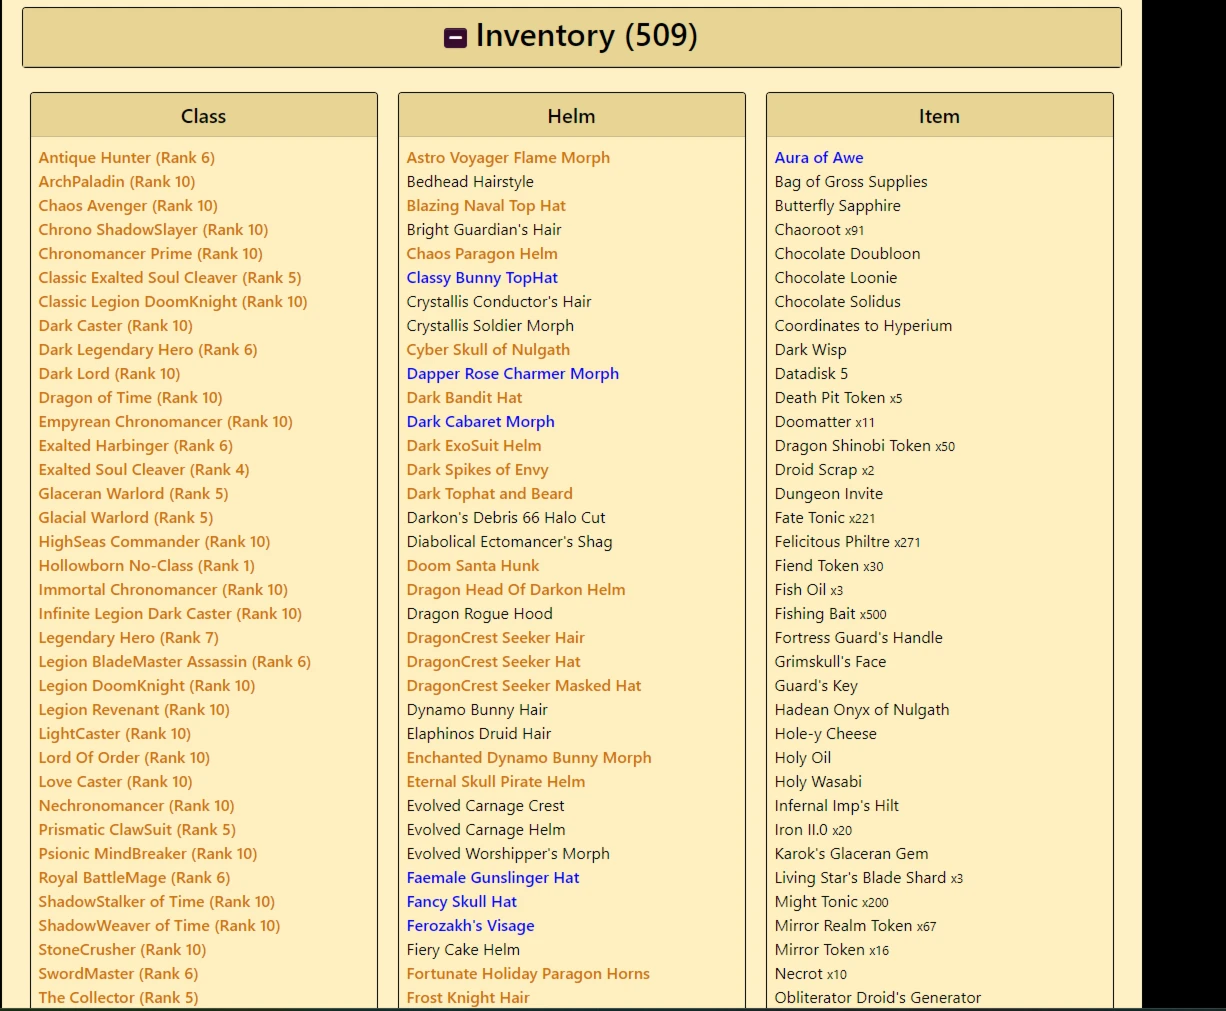Open ArchPaladin (Rank 10) link
Screen dimensions: 1226x1011
[x=117, y=182]
